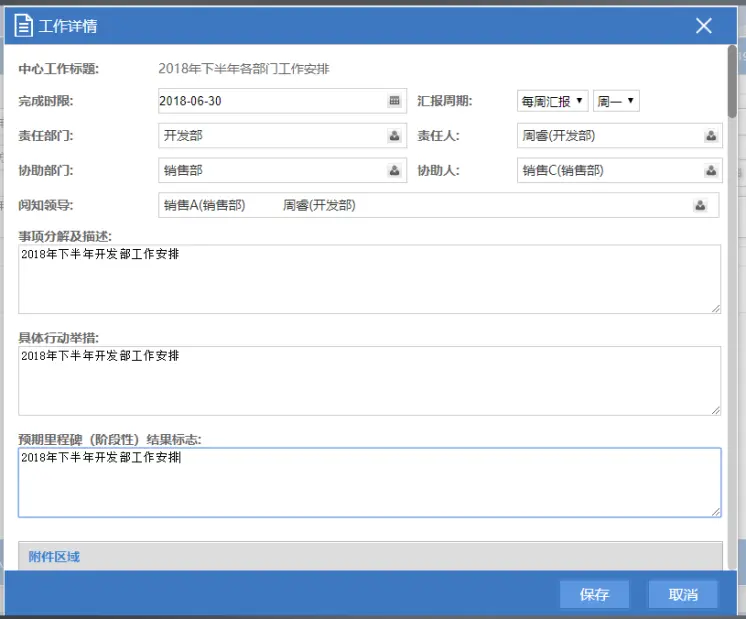Viewport: 746px width, 619px height.
Task: Pick department with 责任部门 person icon
Action: click(394, 136)
